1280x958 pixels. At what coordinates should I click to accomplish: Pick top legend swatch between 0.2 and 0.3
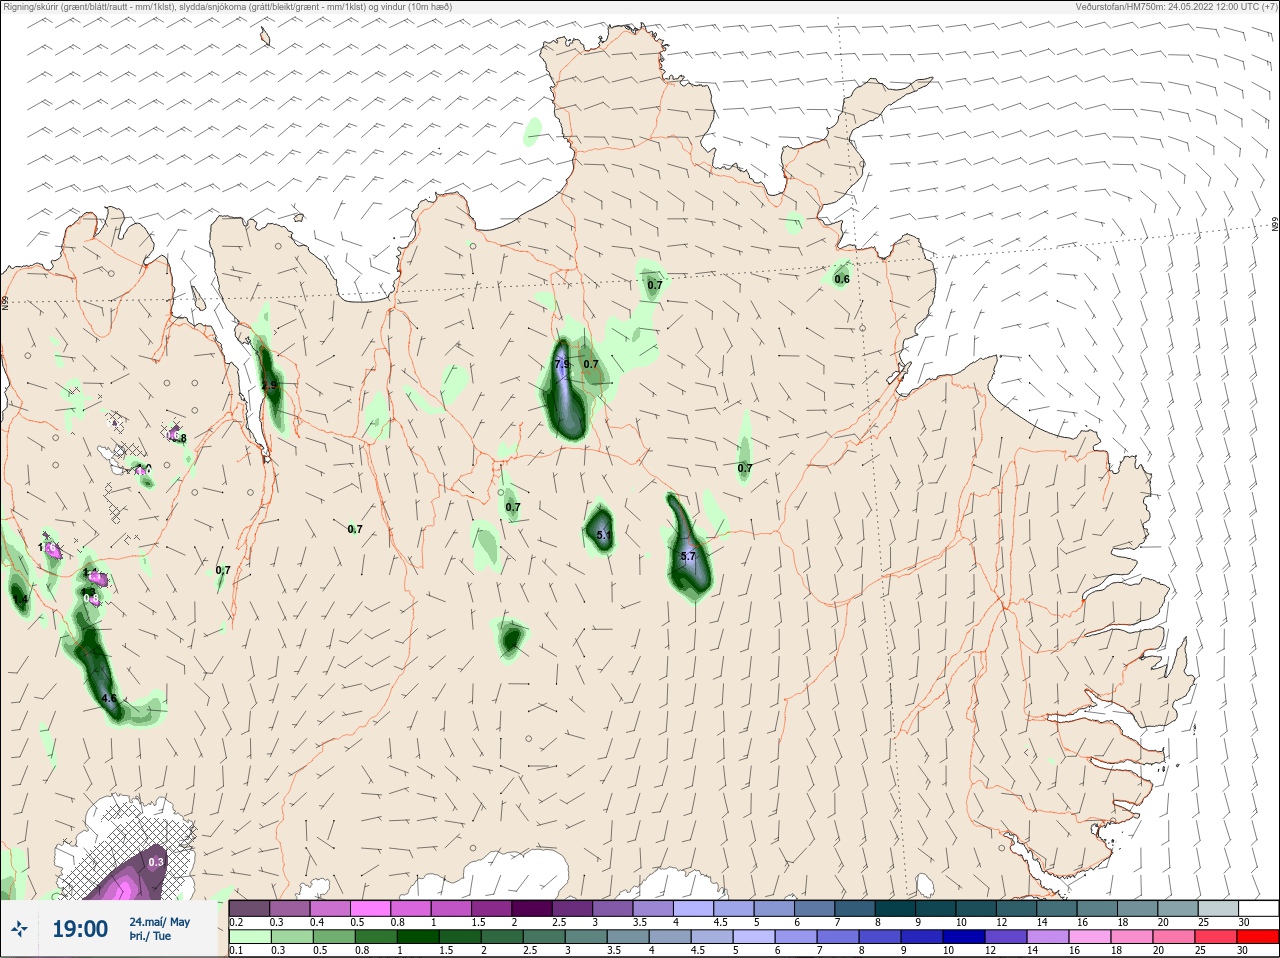[249, 907]
